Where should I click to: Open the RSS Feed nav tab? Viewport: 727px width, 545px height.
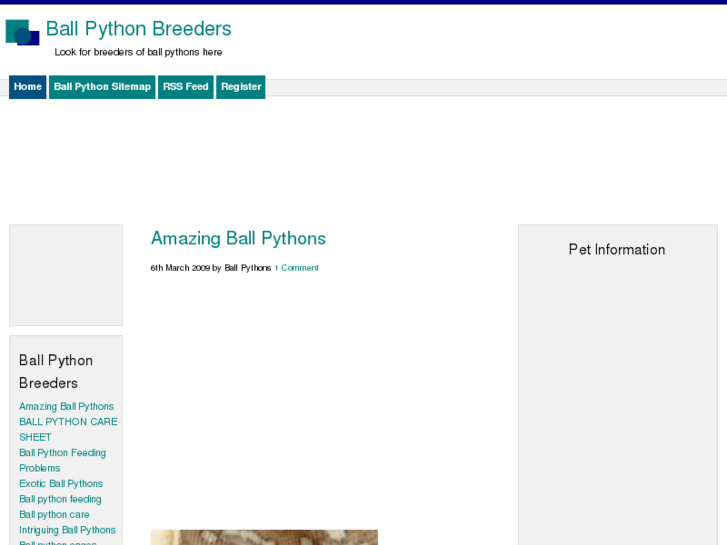[x=185, y=87]
